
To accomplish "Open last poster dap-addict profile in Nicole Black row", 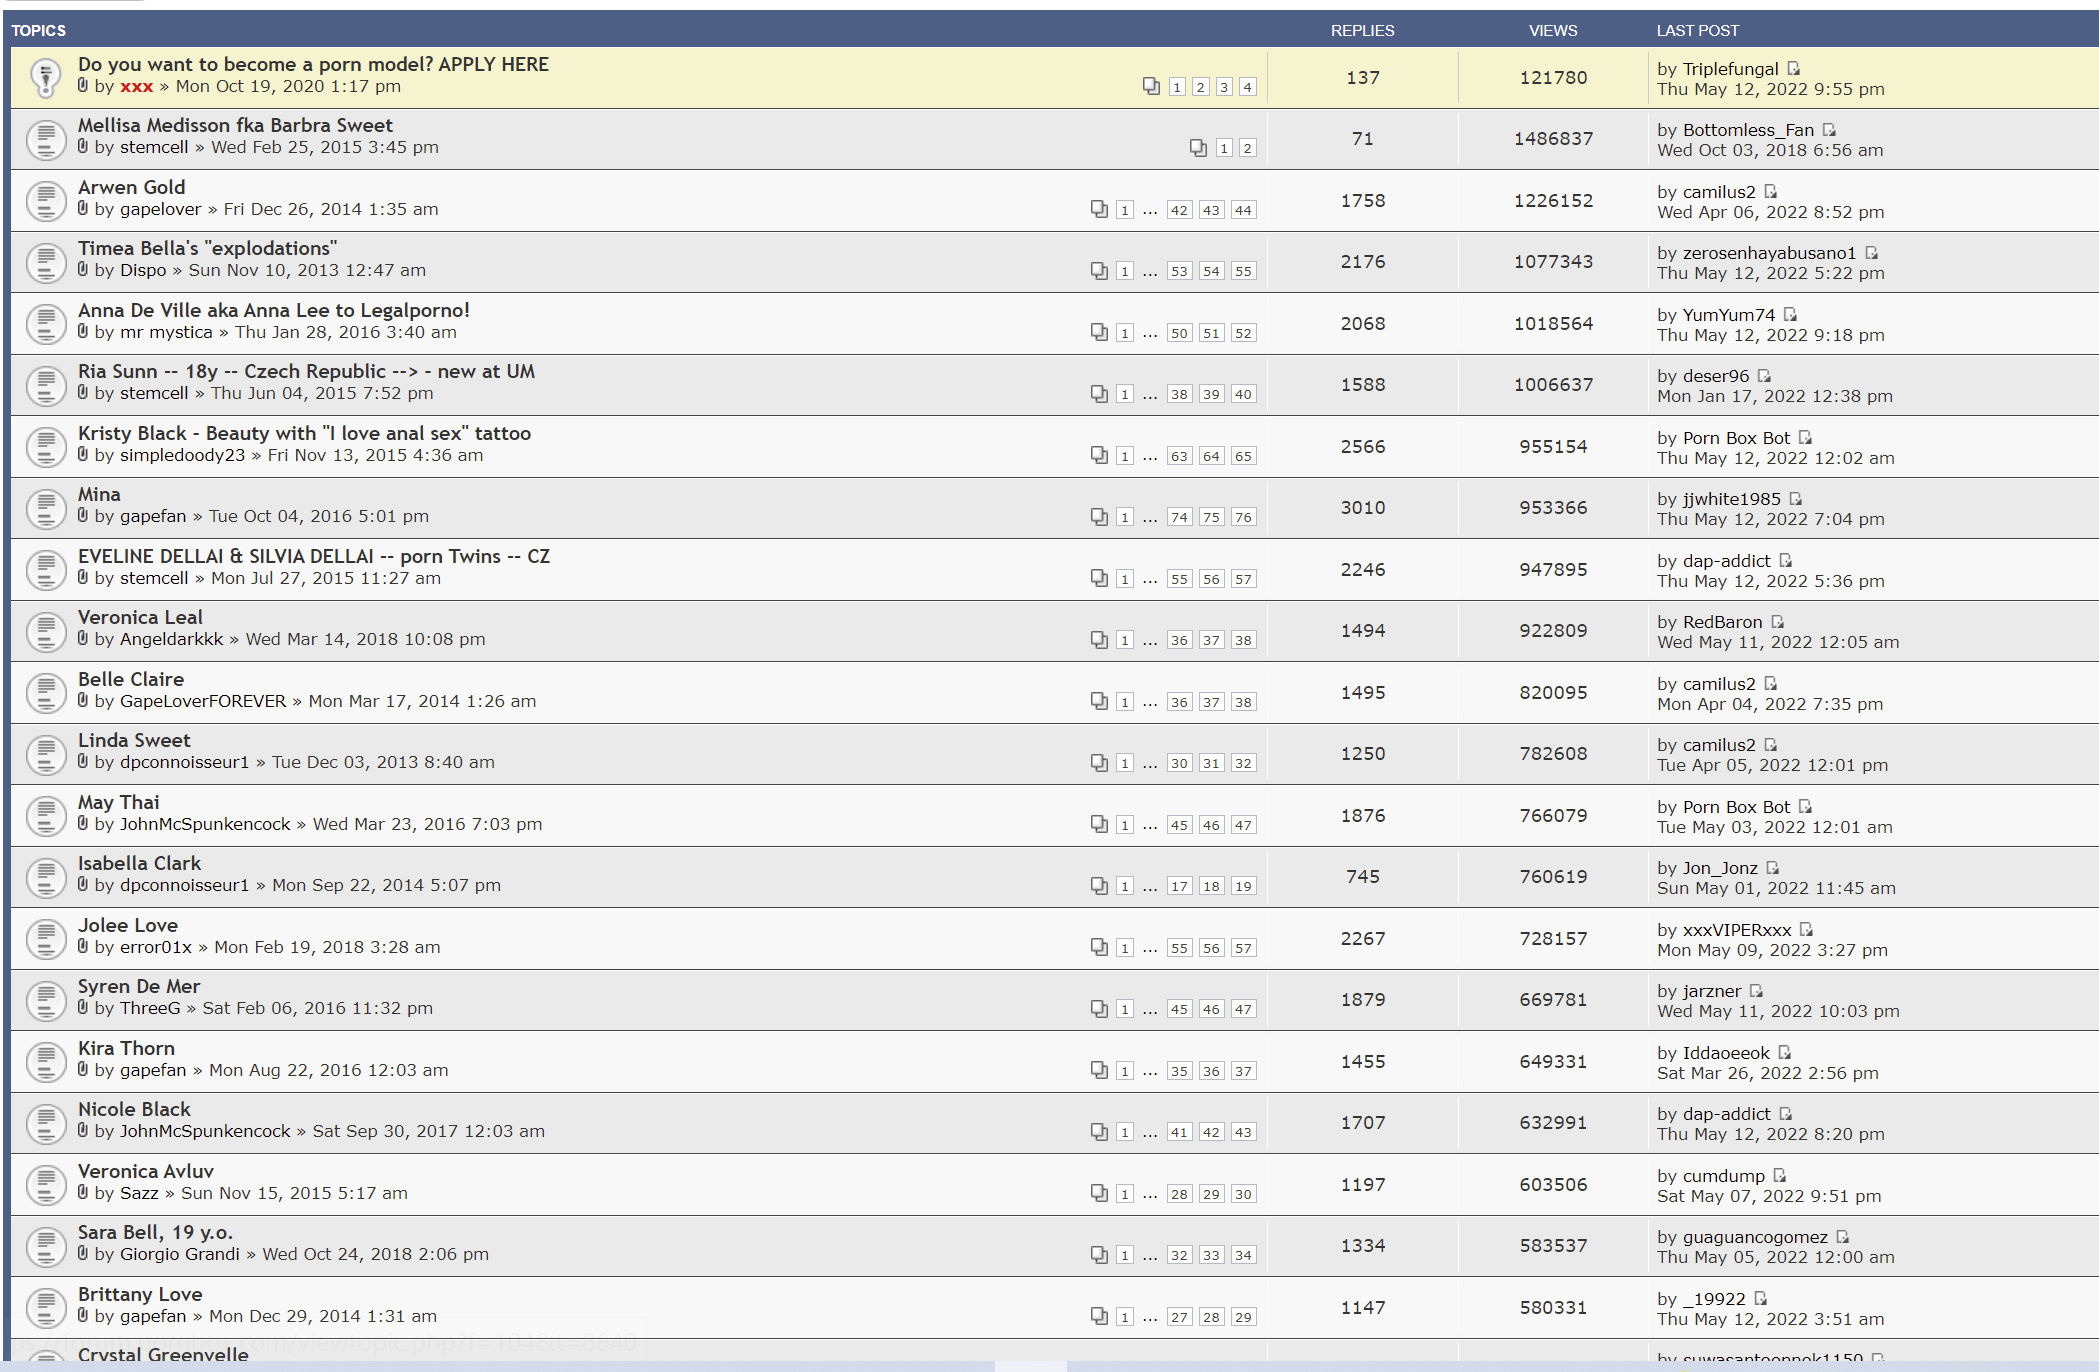I will pyautogui.click(x=1726, y=1114).
